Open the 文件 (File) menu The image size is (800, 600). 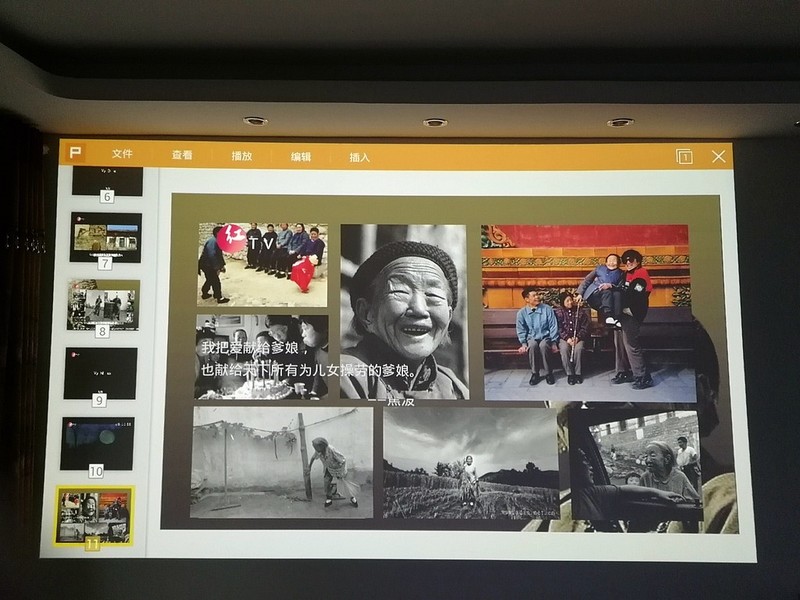click(124, 154)
